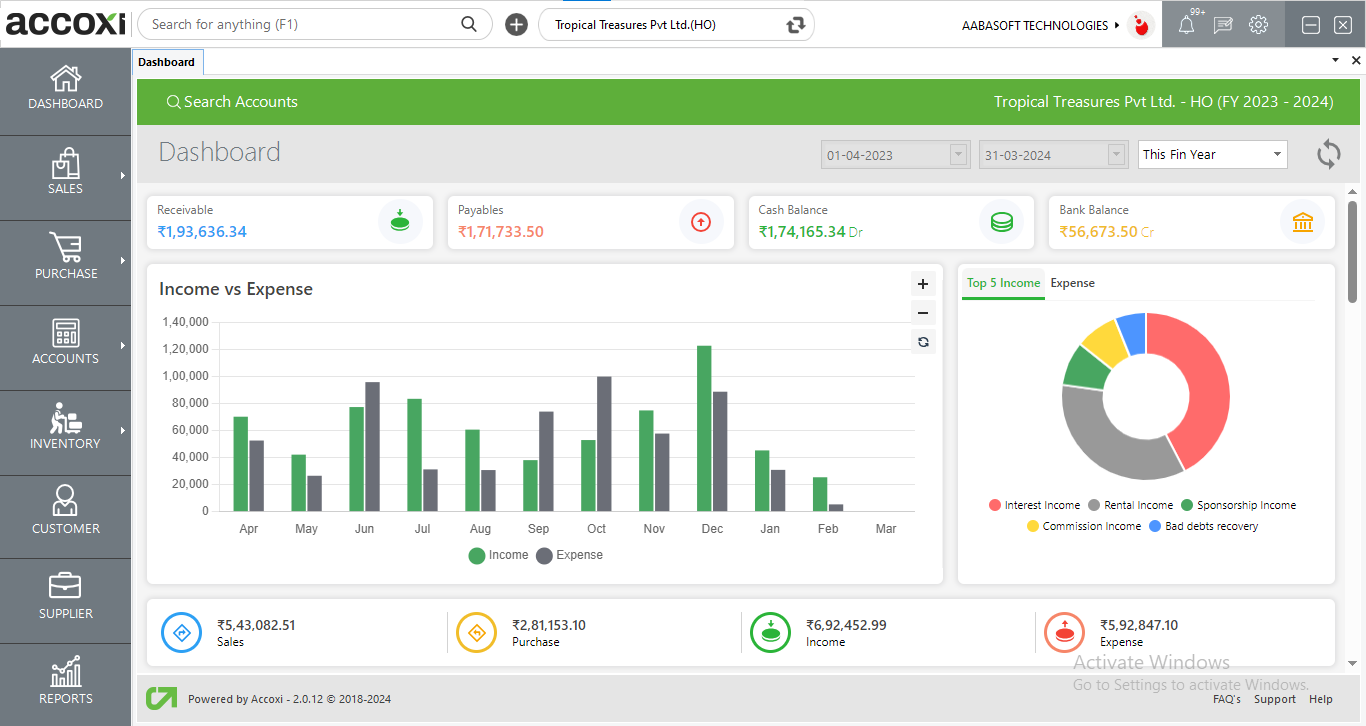Click the chart refresh icon below zoom controls
Image resolution: width=1366 pixels, height=726 pixels.
(x=922, y=341)
